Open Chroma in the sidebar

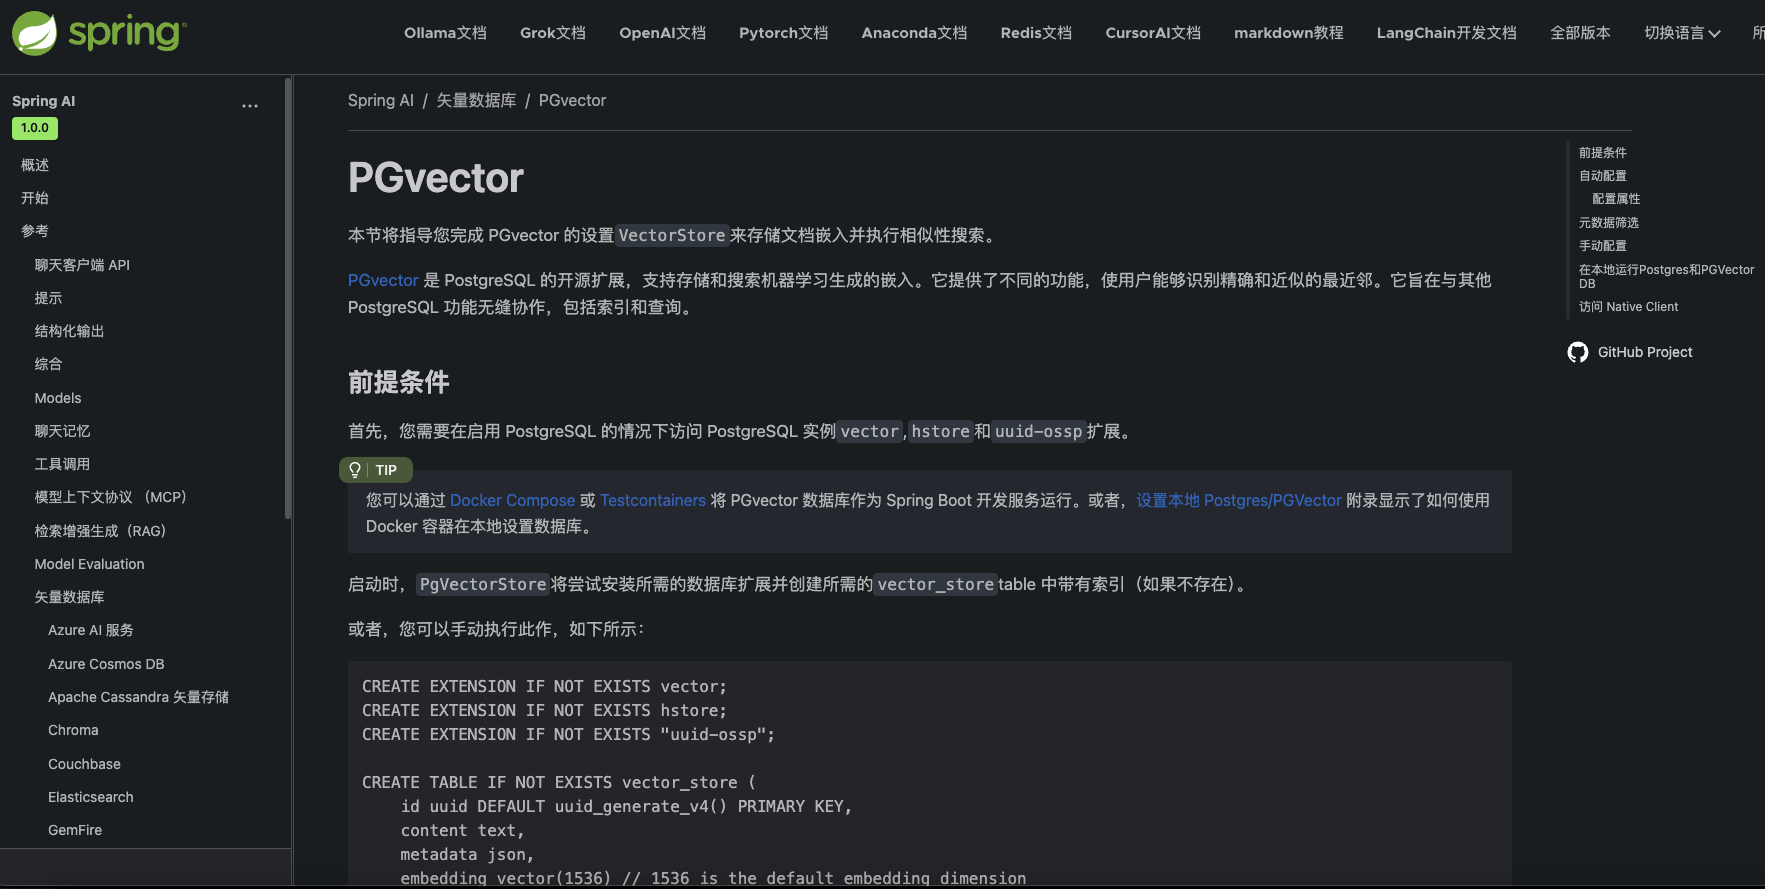click(73, 730)
